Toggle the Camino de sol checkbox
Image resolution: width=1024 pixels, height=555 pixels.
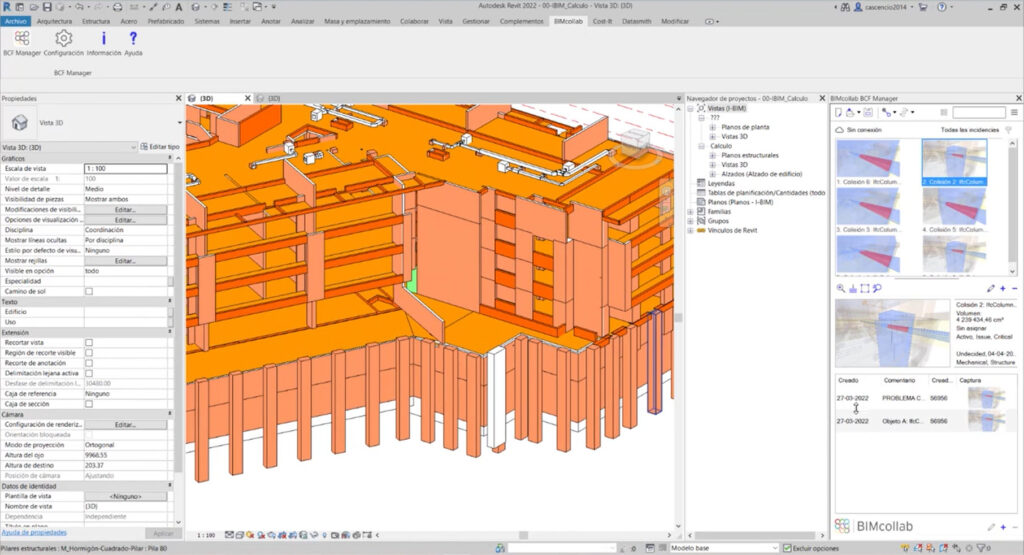(x=89, y=291)
